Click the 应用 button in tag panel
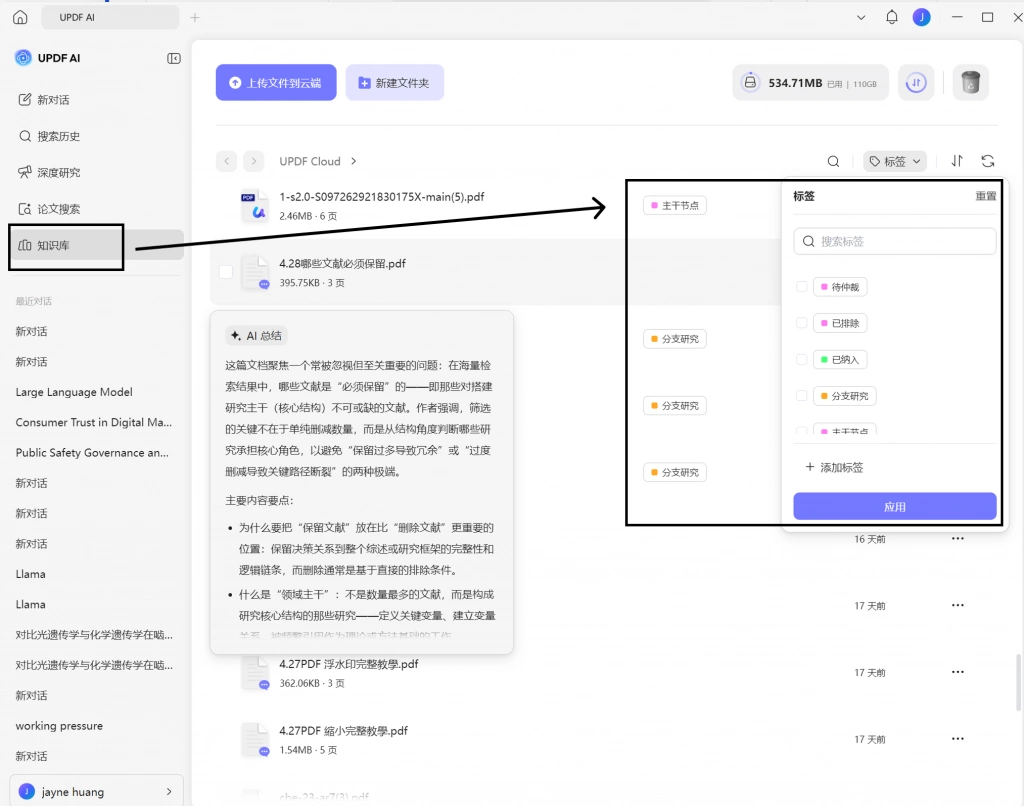Image resolution: width=1024 pixels, height=806 pixels. 895,507
